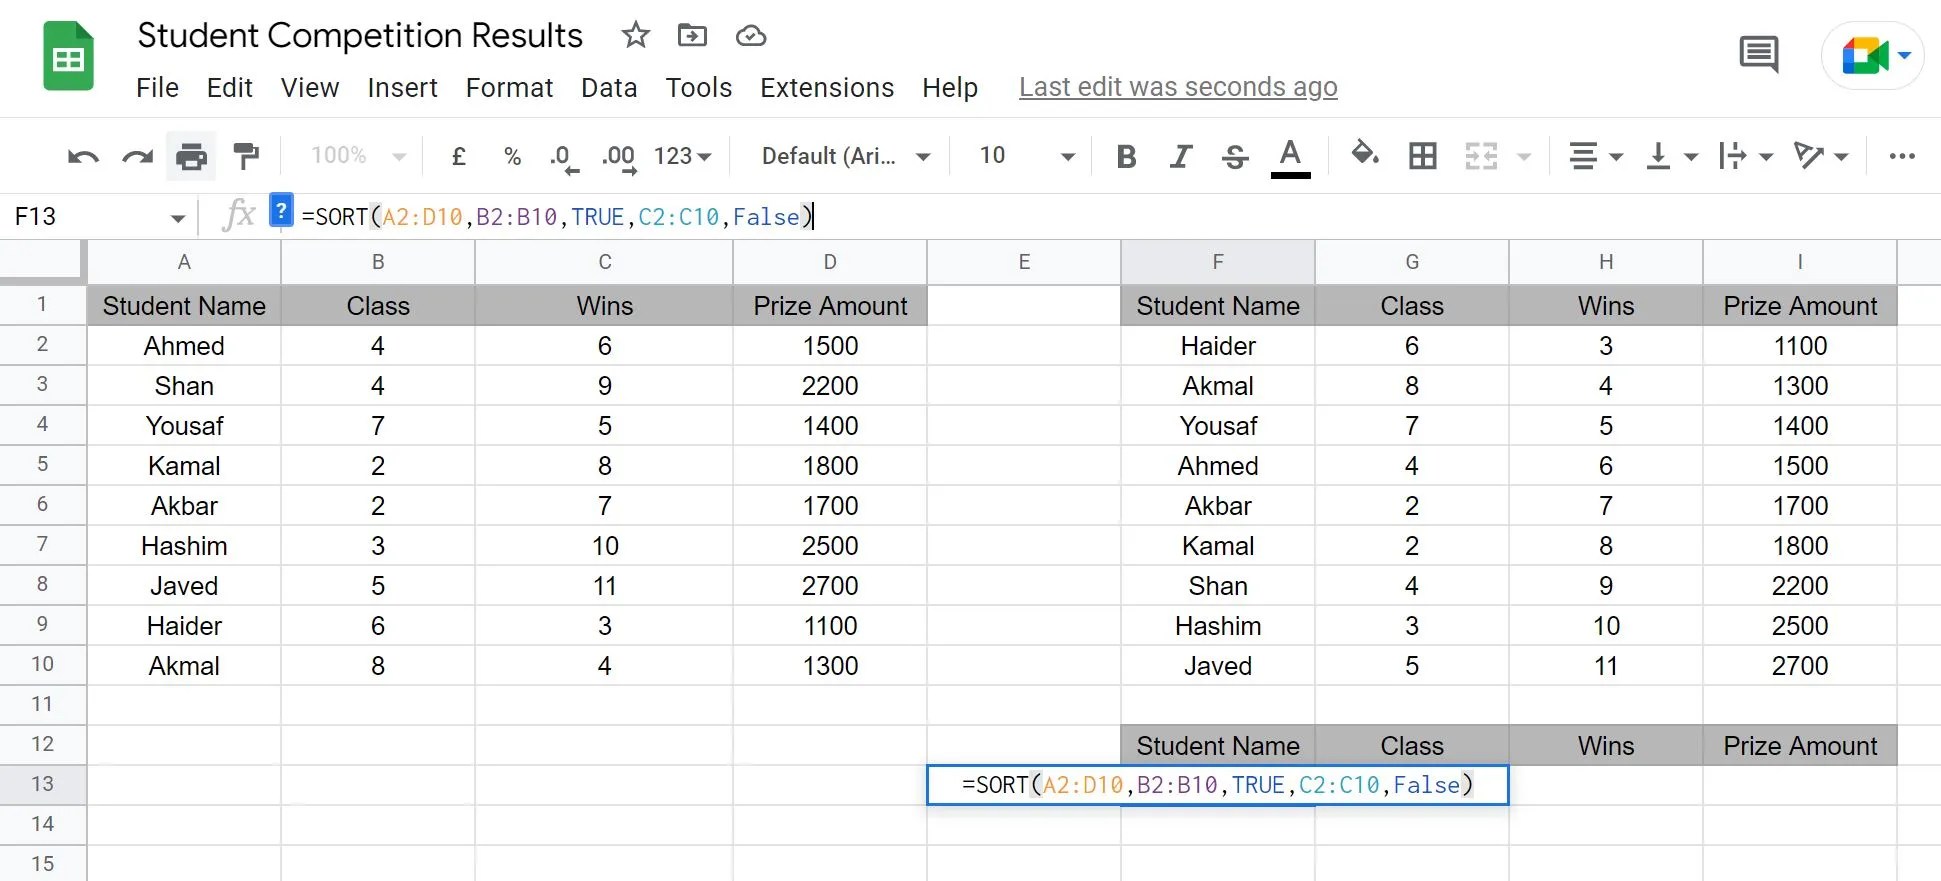The image size is (1941, 881).
Task: Click the formula help question mark icon
Action: (282, 211)
